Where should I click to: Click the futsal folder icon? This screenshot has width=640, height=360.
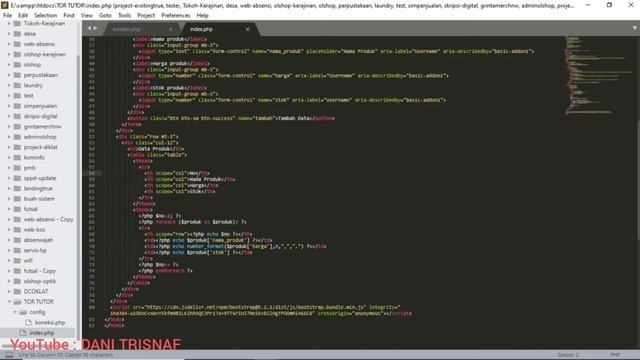tap(17, 209)
